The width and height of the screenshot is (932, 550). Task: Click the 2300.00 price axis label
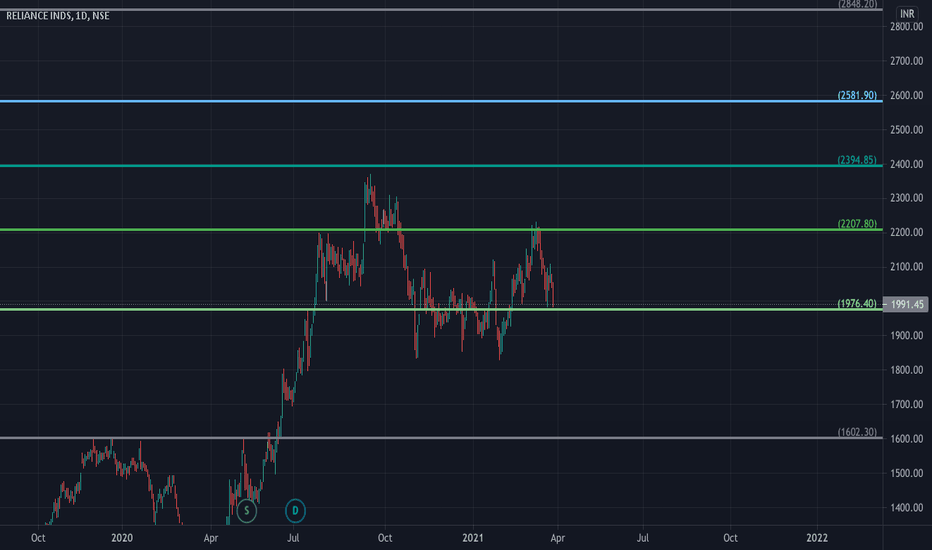[906, 198]
